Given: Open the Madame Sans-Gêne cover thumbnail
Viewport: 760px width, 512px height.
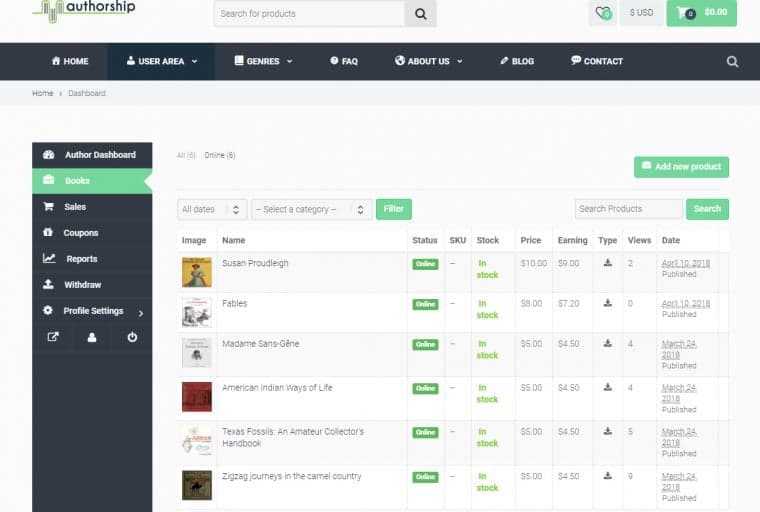Looking at the screenshot, I should pyautogui.click(x=197, y=352).
